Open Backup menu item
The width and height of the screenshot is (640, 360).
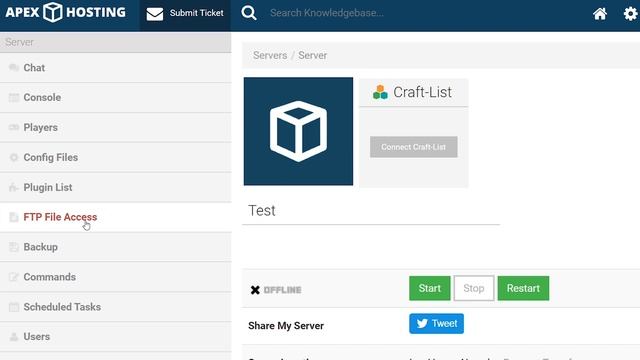click(x=116, y=247)
